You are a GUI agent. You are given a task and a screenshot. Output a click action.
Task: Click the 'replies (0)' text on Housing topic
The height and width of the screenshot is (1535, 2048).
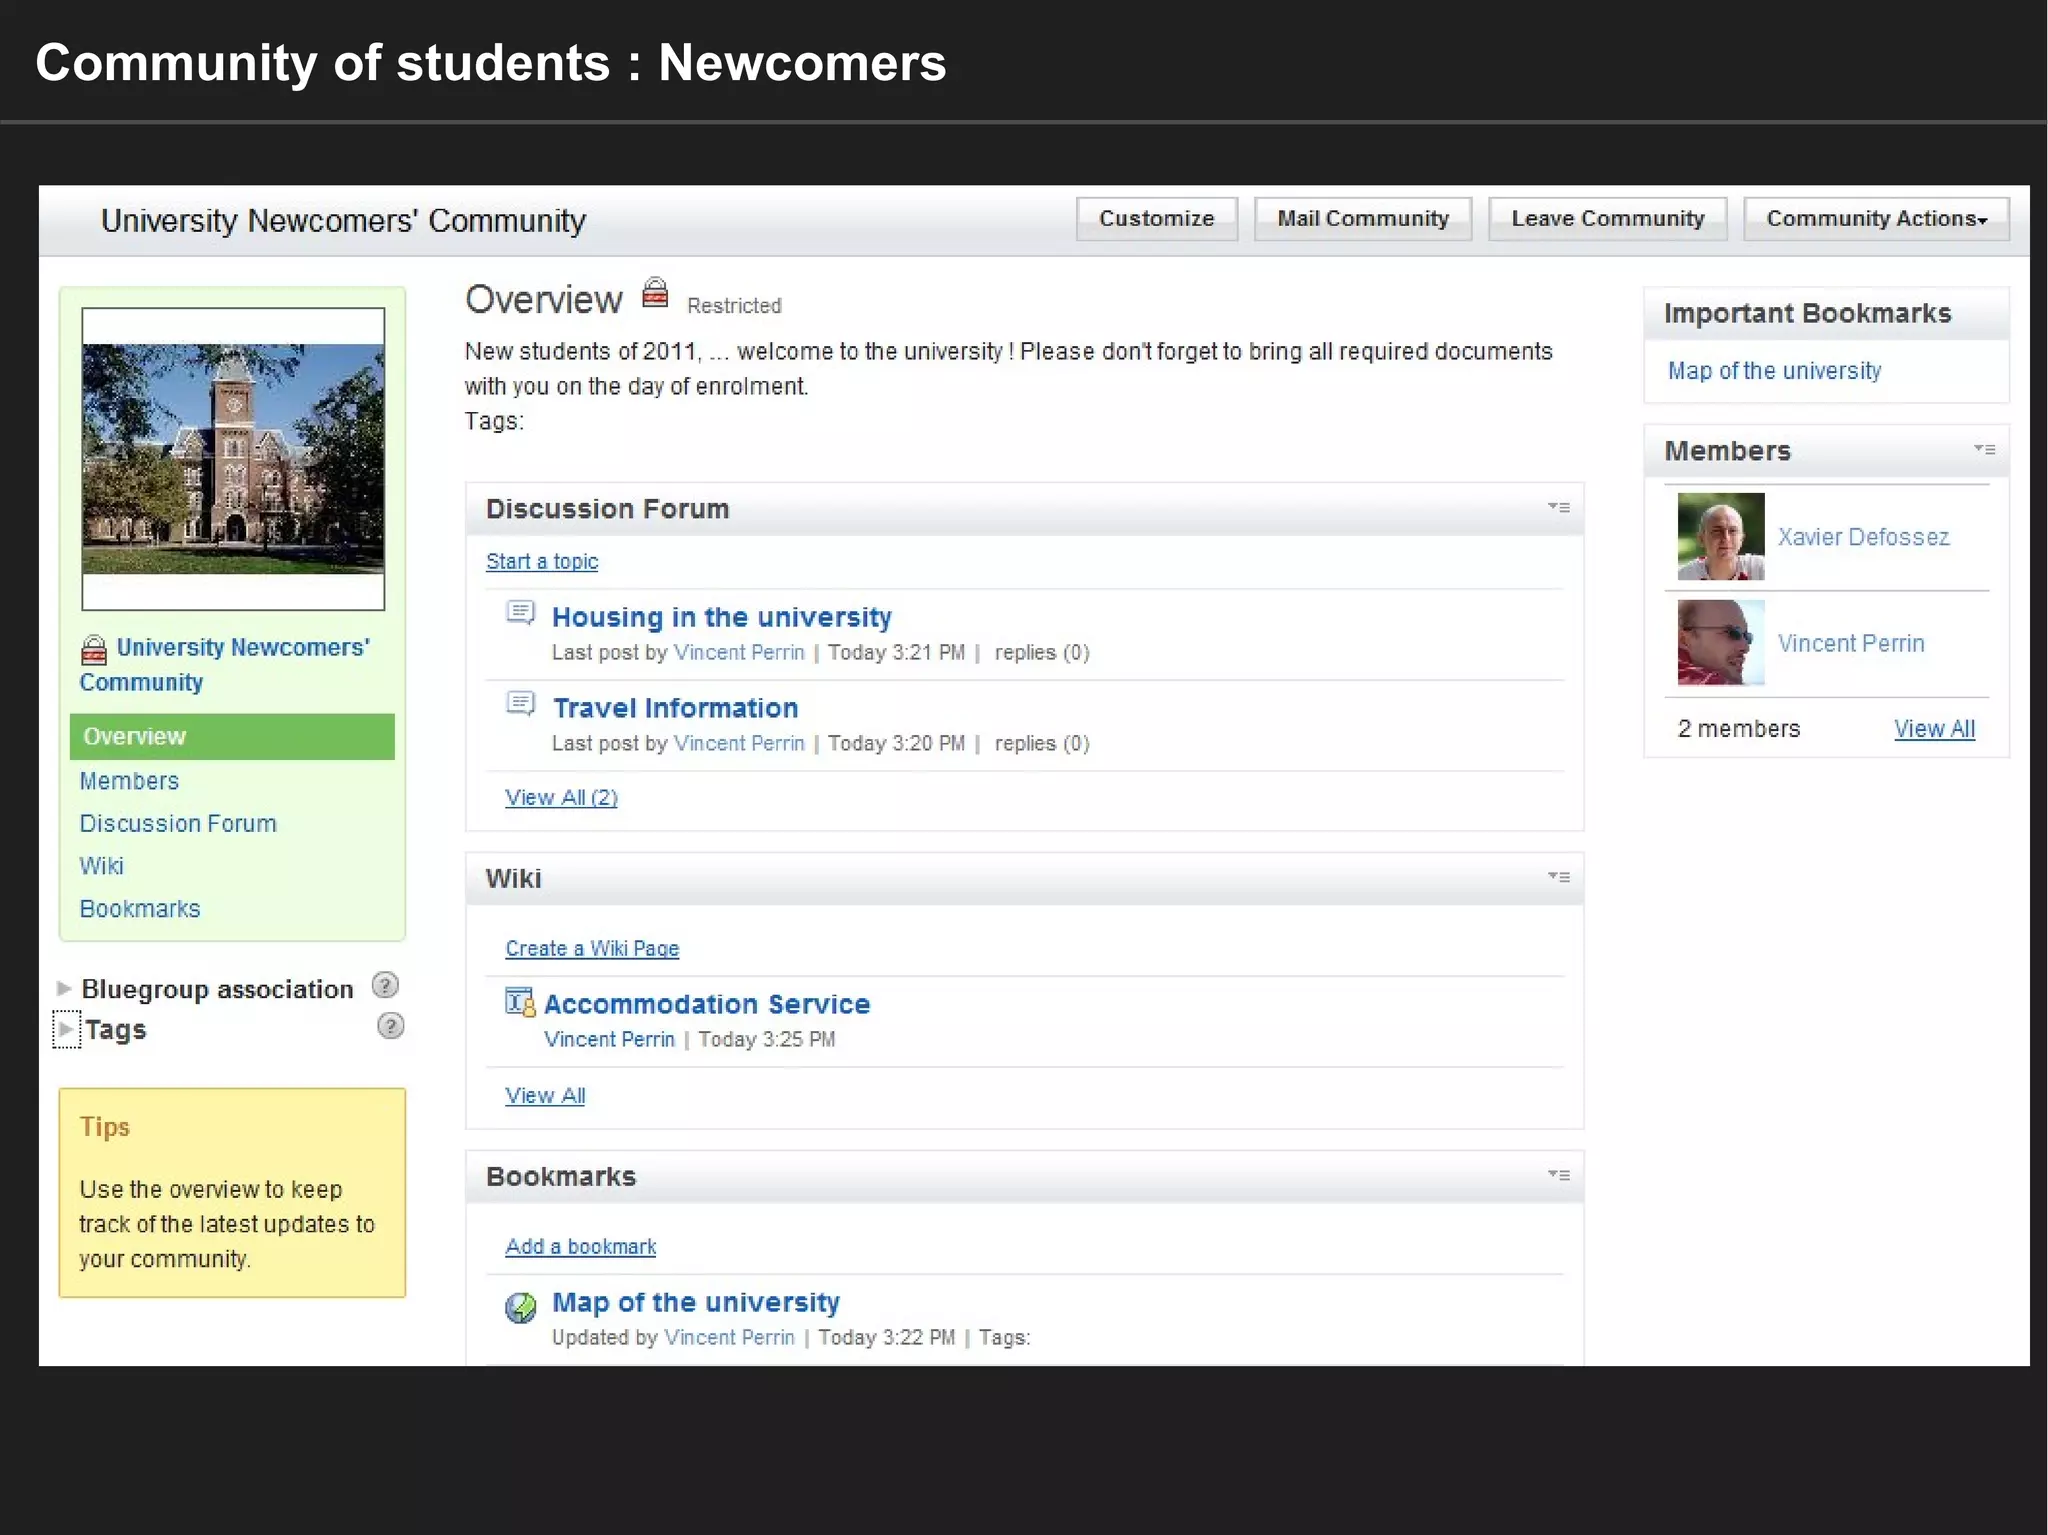coord(1042,653)
